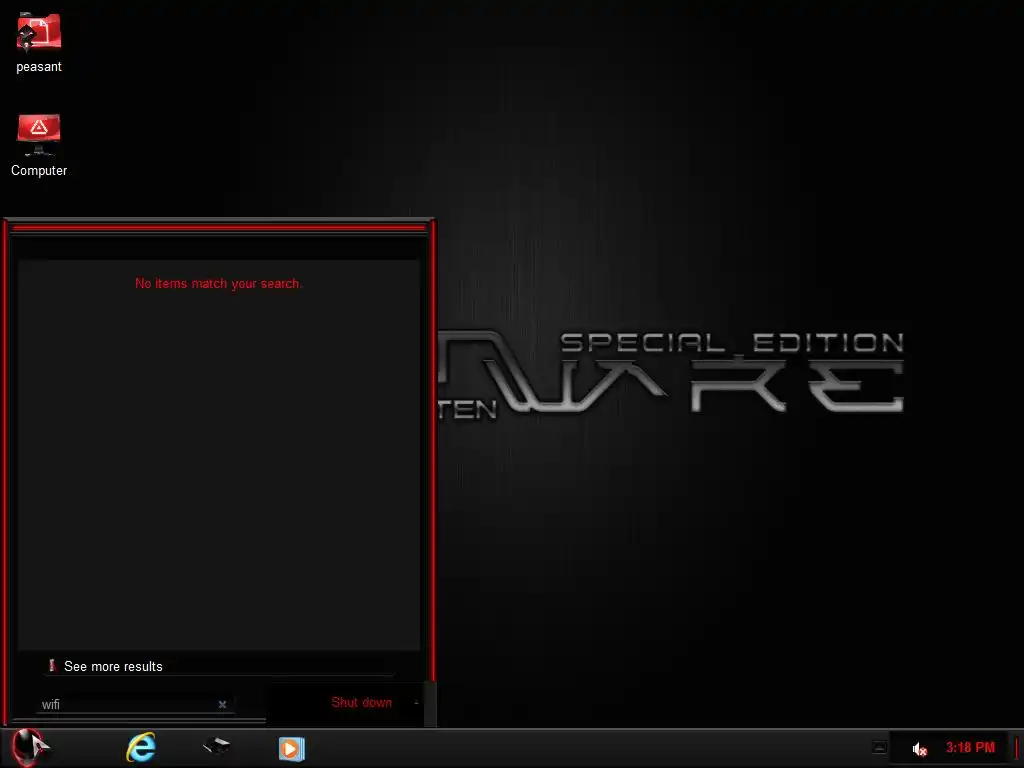The image size is (1024, 768).
Task: Open the Computer desktop icon
Action: pyautogui.click(x=39, y=145)
